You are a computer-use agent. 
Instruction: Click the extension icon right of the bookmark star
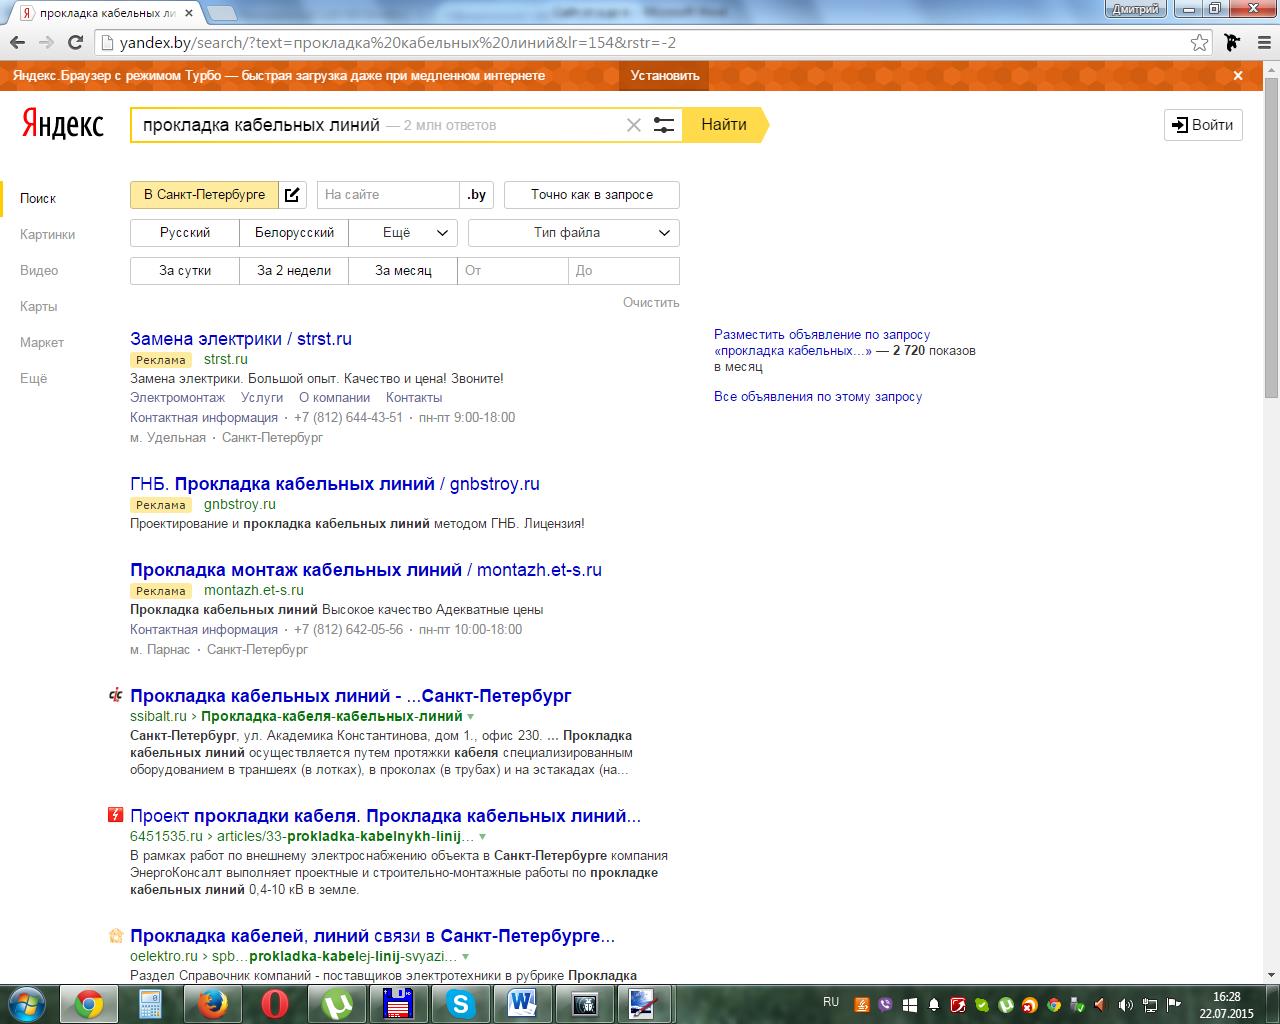(1231, 43)
